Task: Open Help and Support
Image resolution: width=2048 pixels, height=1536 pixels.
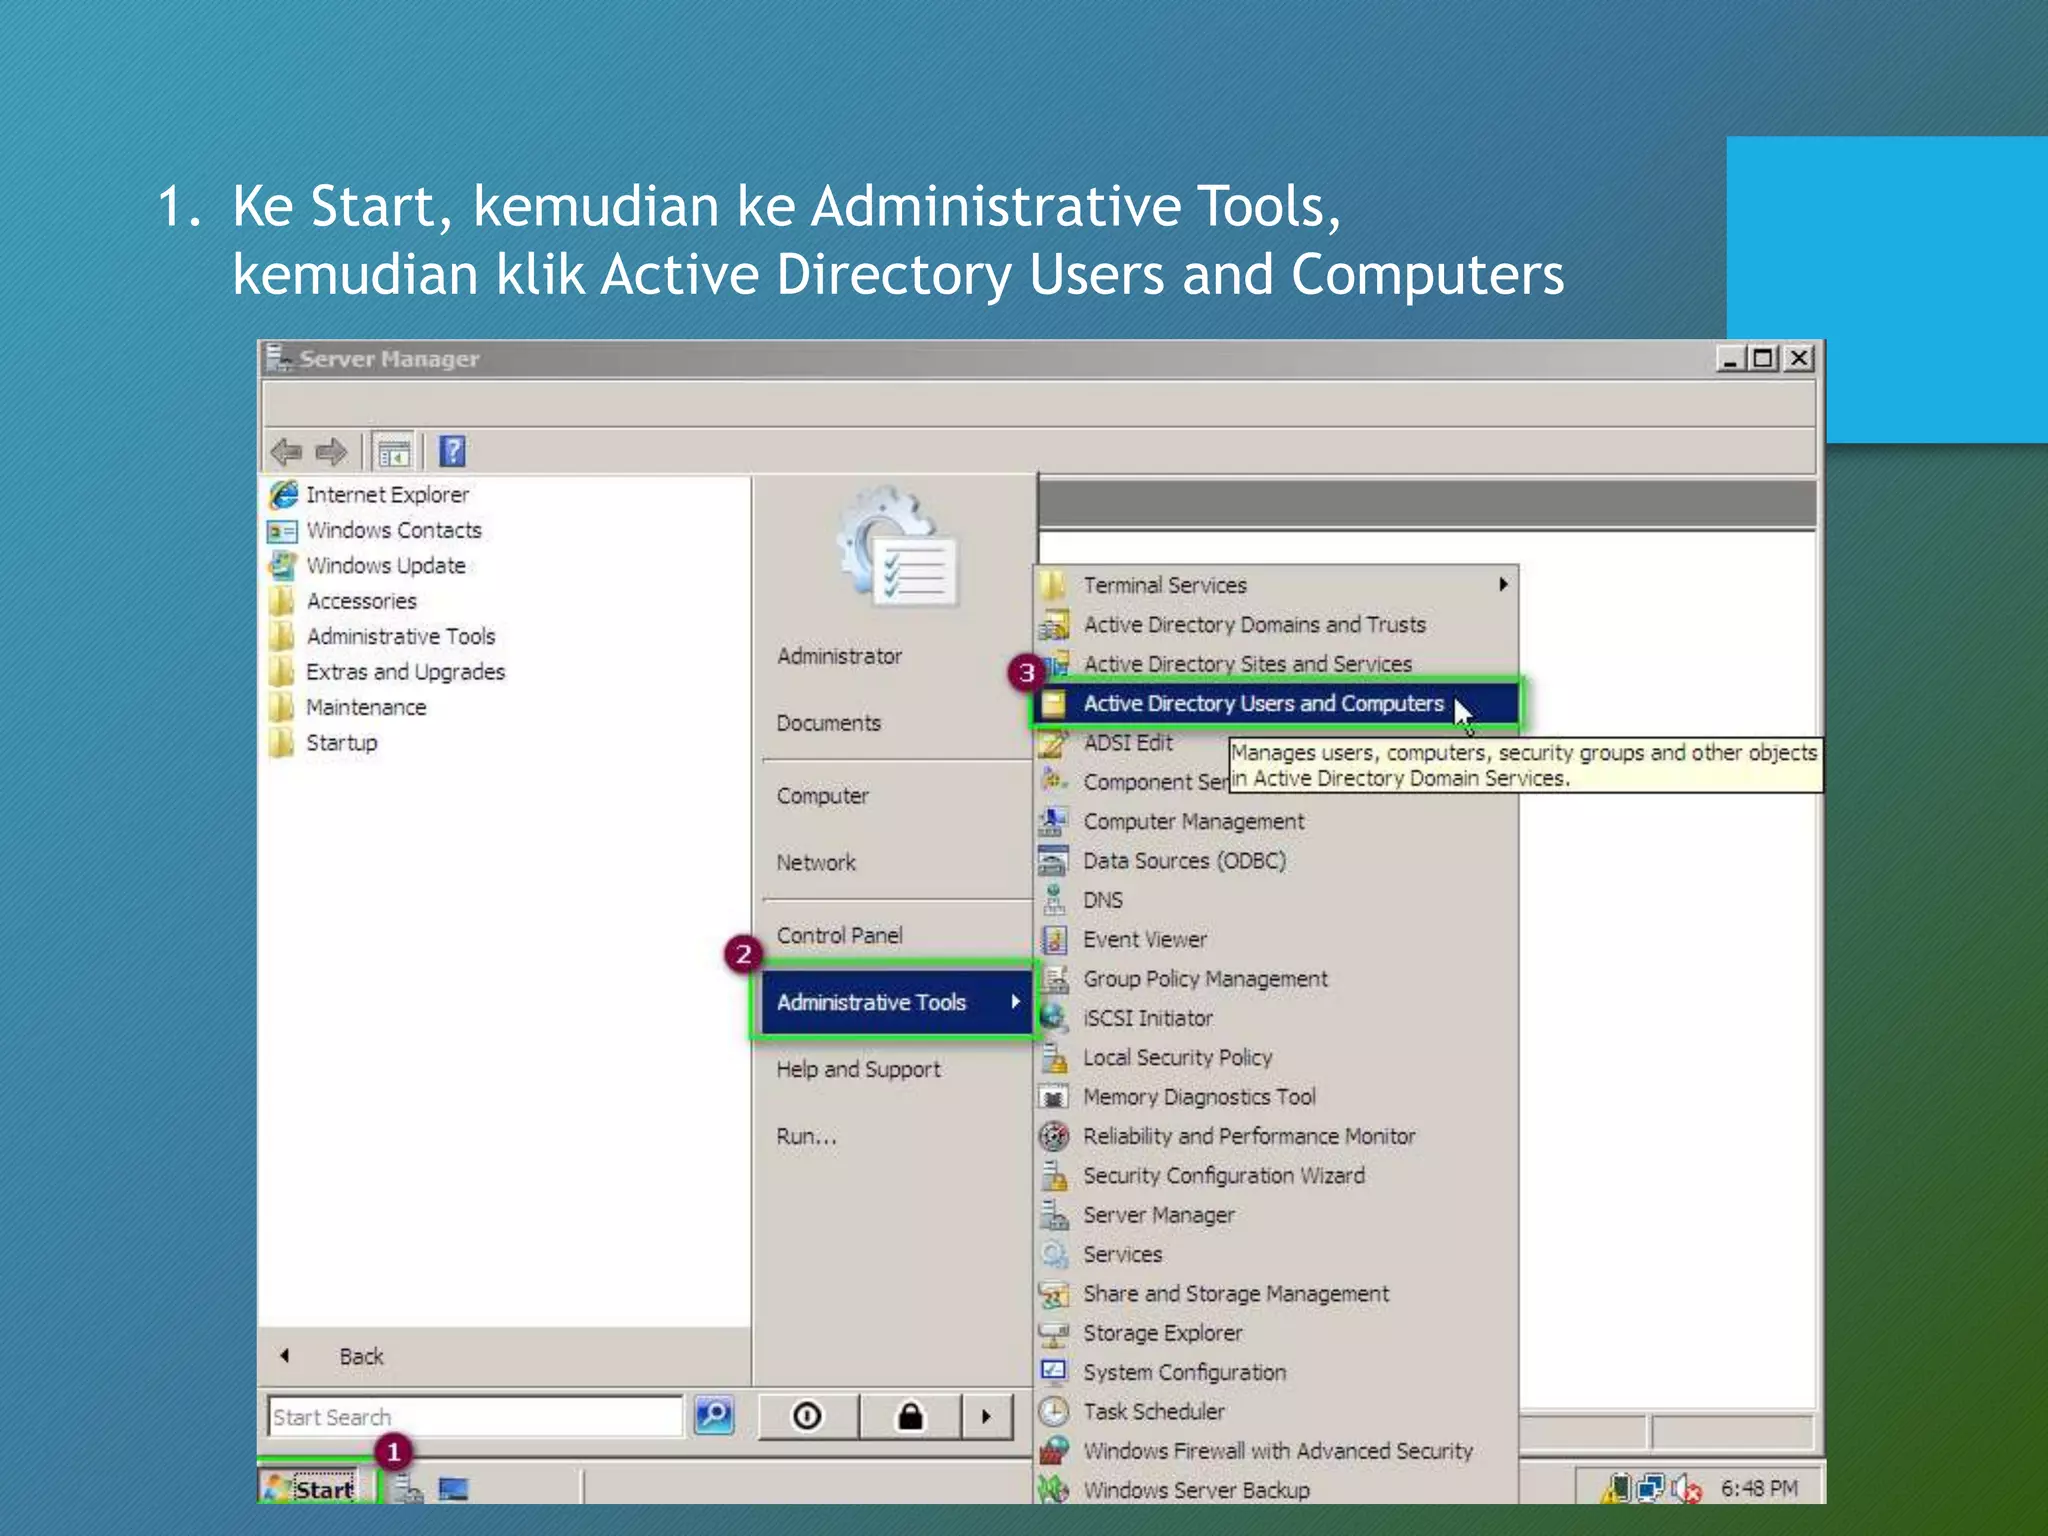Action: coord(859,1069)
